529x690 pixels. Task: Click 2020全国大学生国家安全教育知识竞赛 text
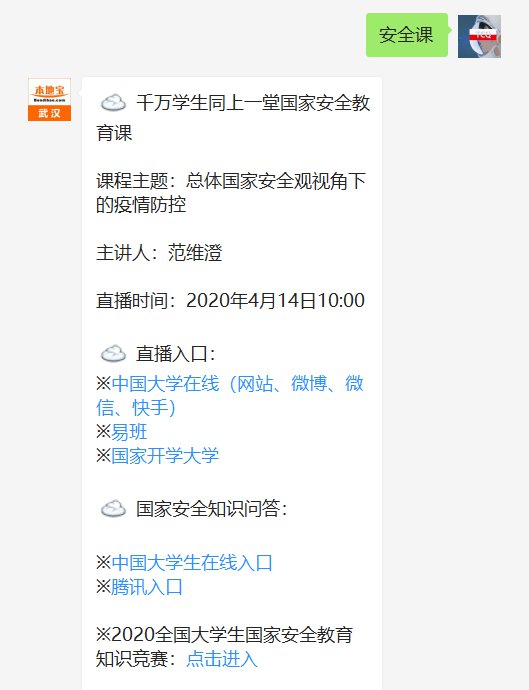point(224,646)
